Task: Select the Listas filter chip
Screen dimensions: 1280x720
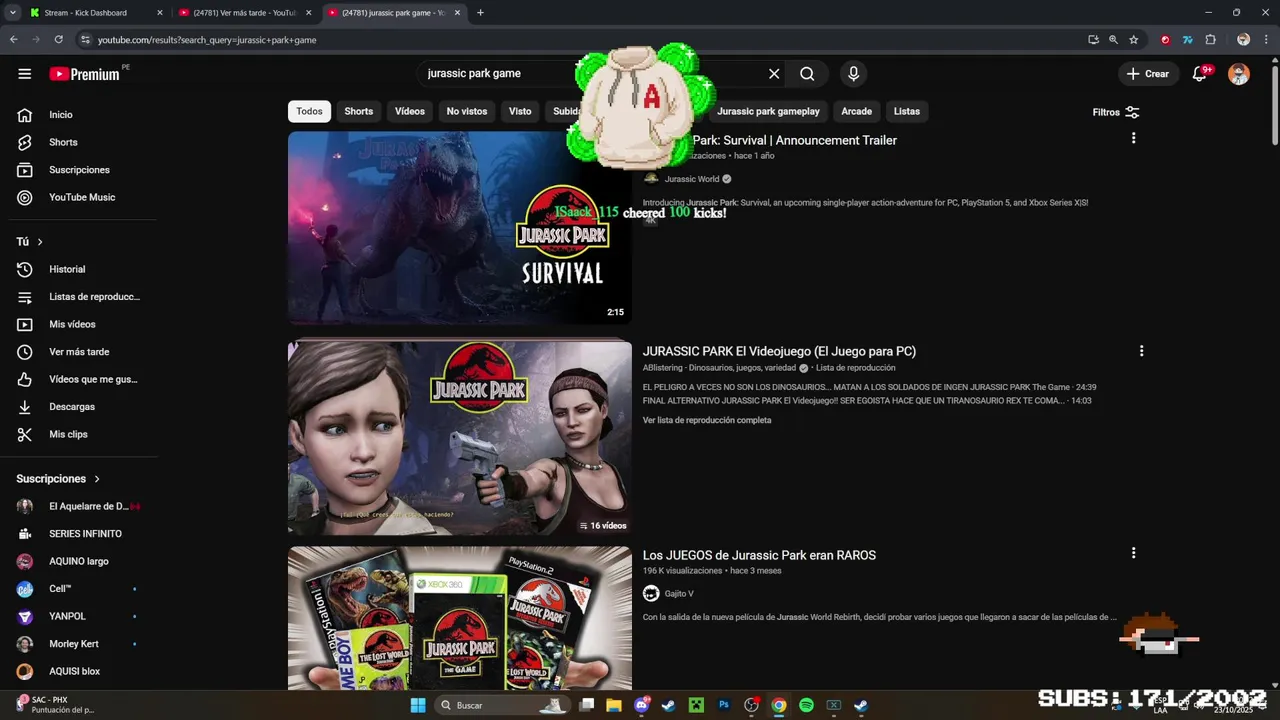Action: tap(907, 111)
